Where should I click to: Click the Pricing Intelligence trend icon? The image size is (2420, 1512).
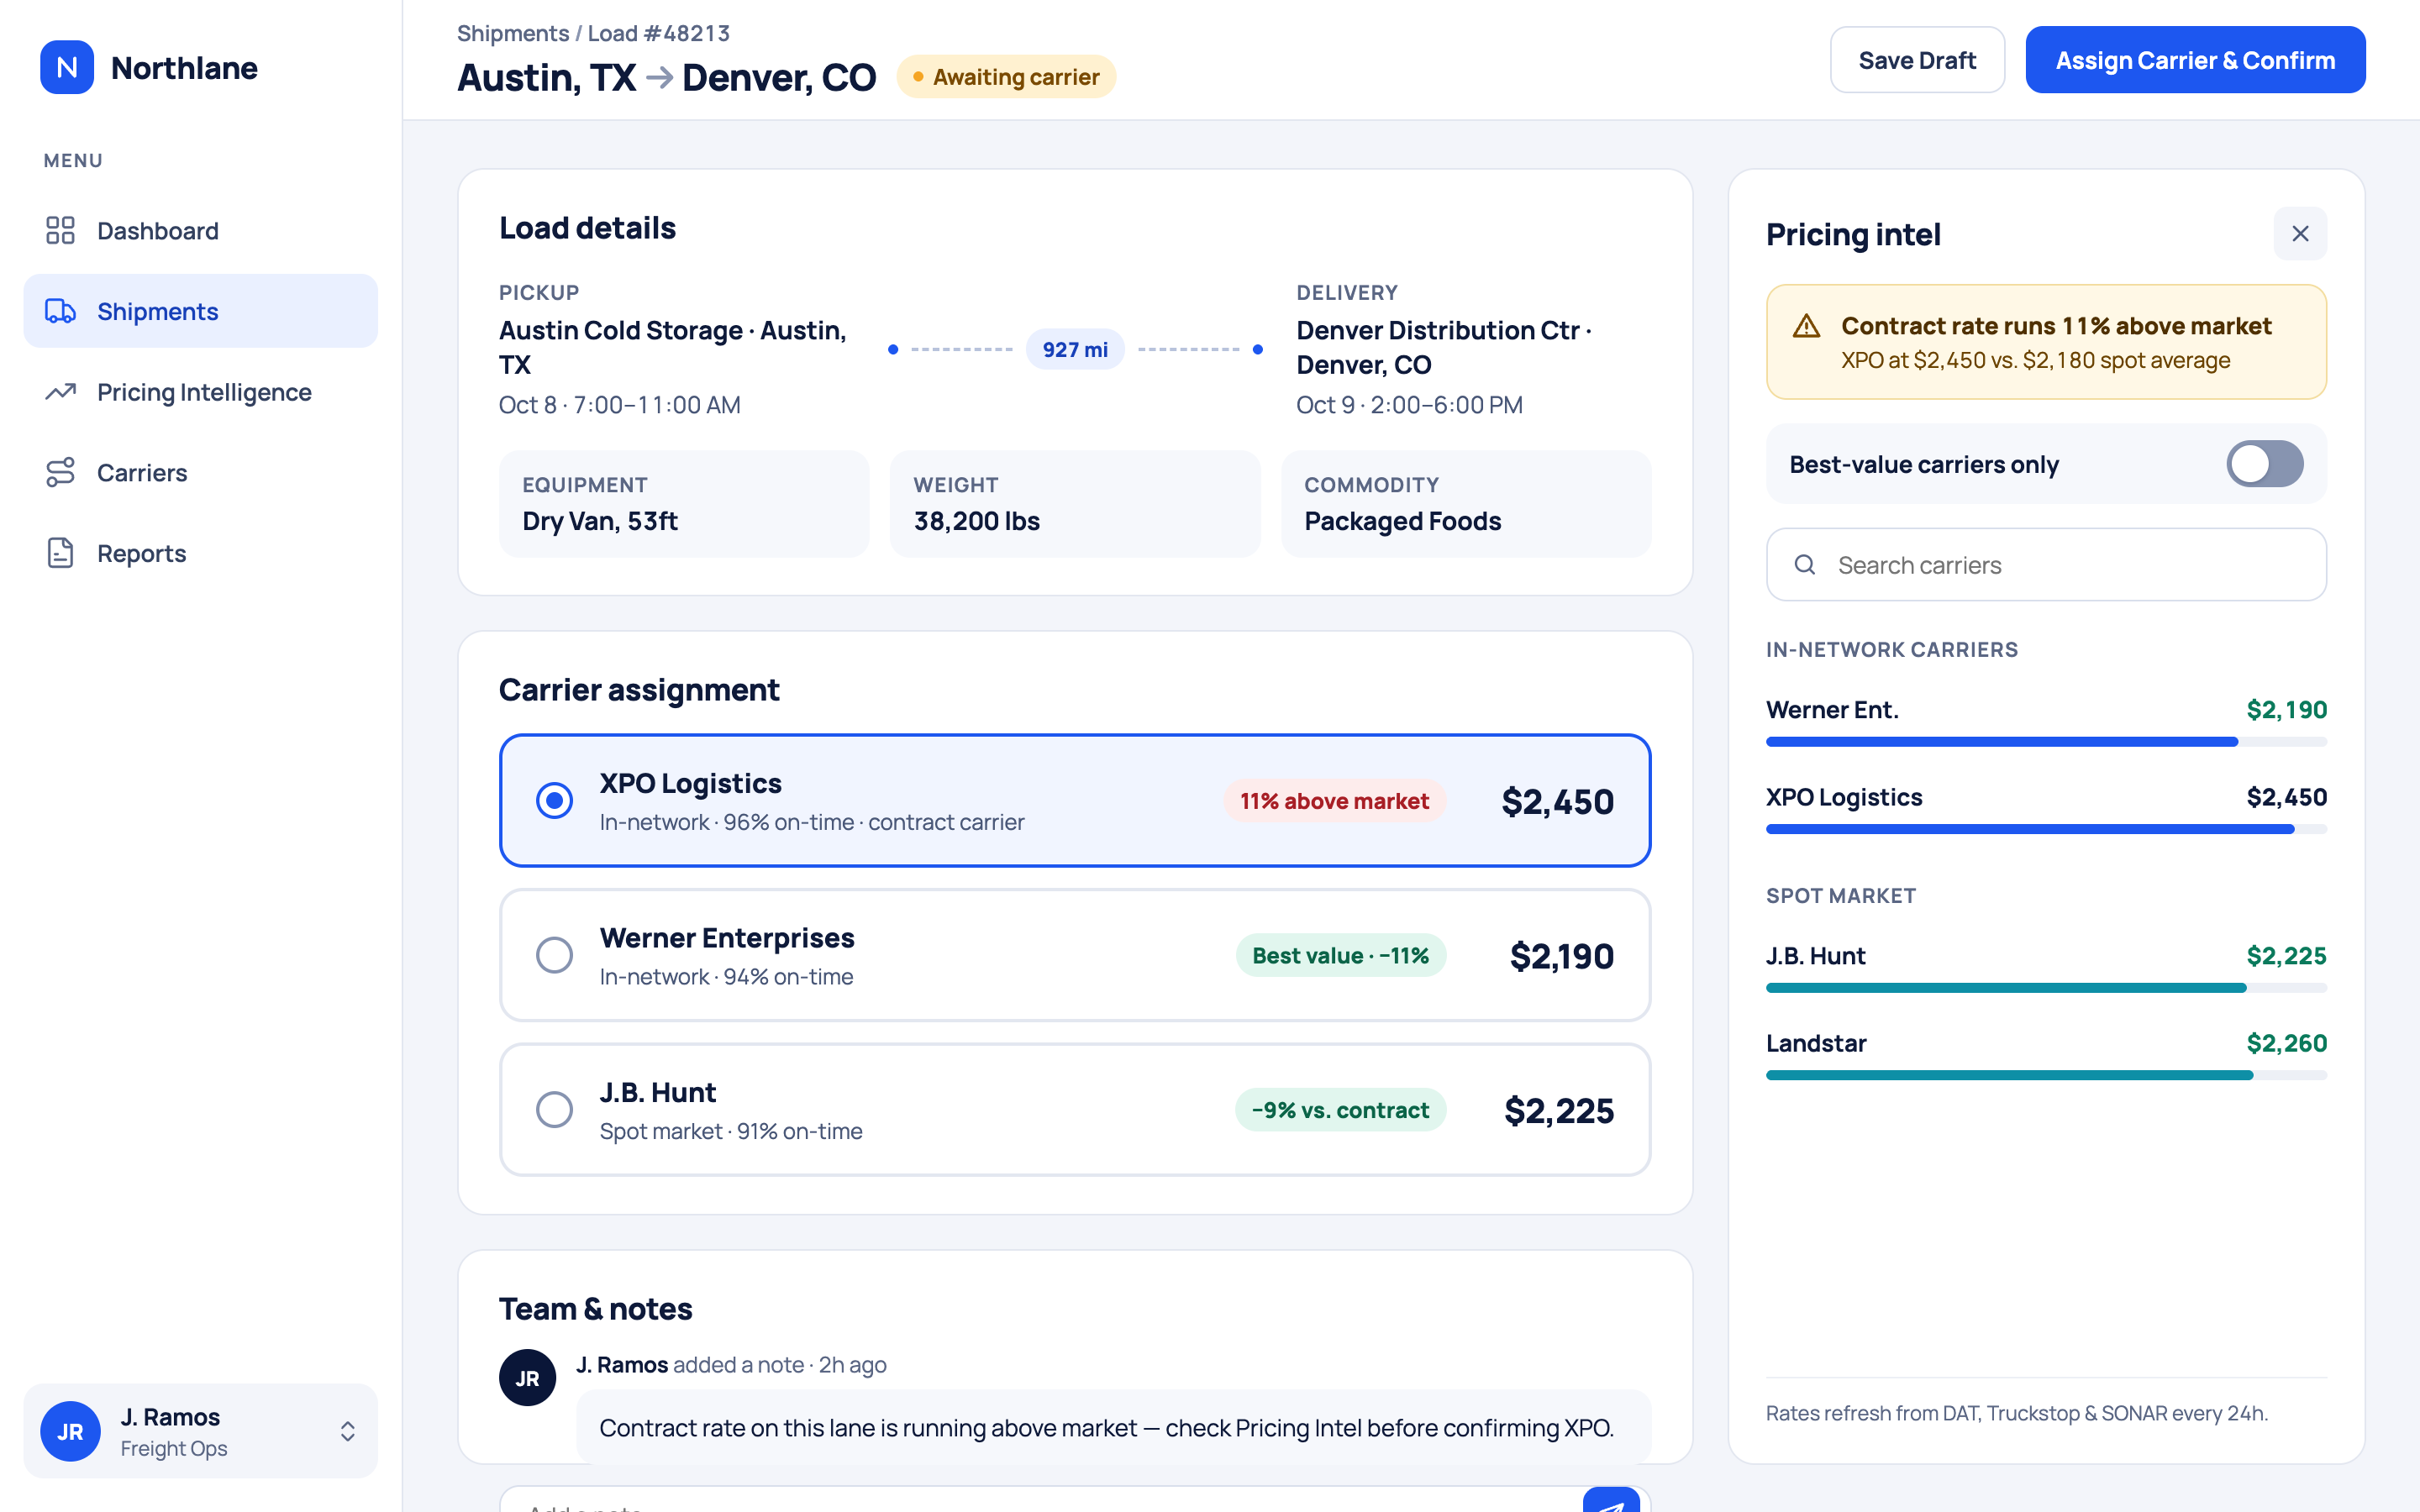[60, 392]
